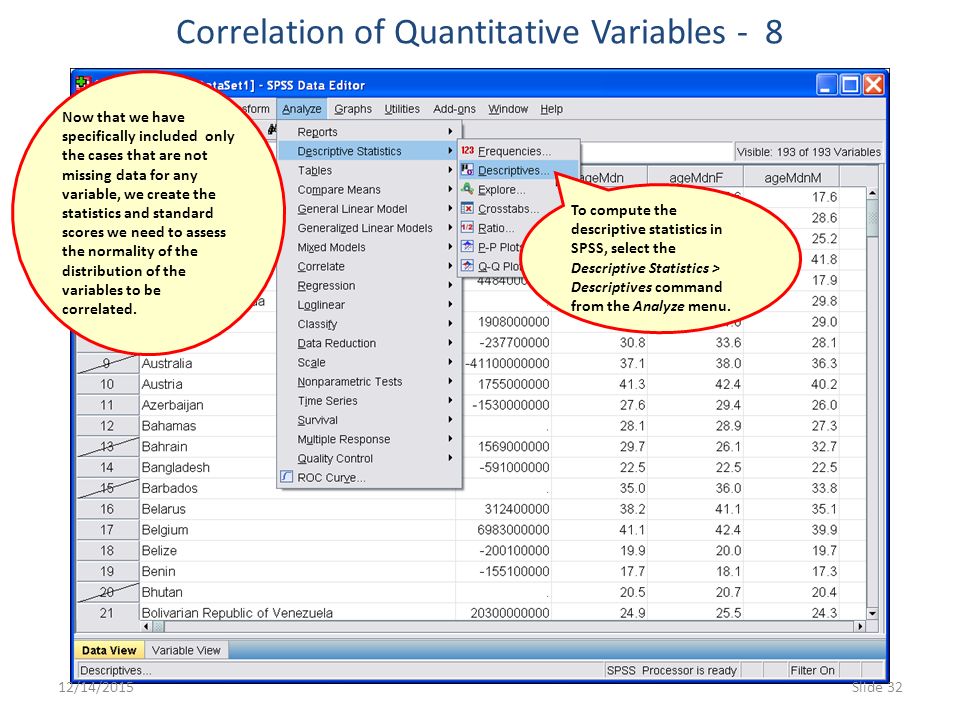Click the Belize country cell

coord(298,550)
